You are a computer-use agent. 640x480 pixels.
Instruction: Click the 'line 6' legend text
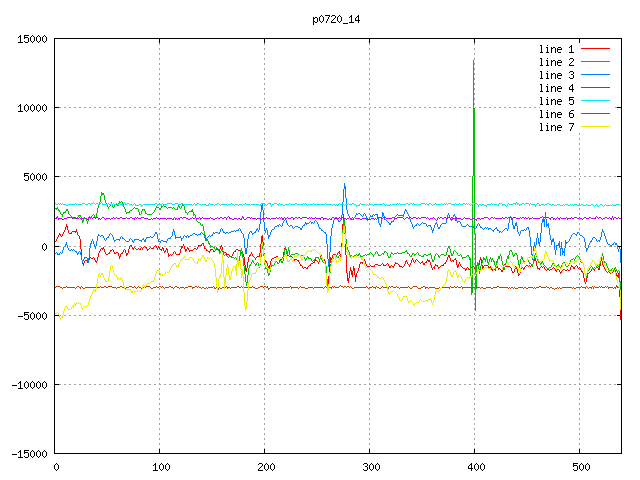558,114
